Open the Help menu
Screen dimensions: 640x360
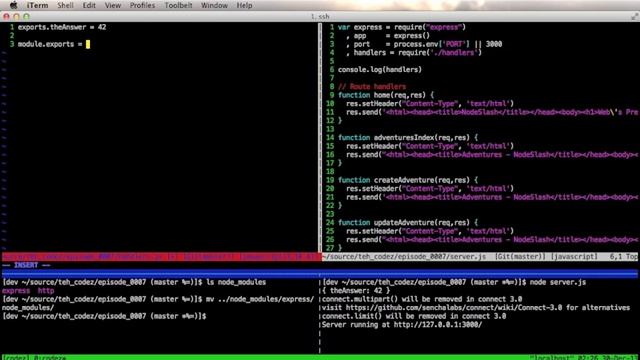(x=244, y=5)
